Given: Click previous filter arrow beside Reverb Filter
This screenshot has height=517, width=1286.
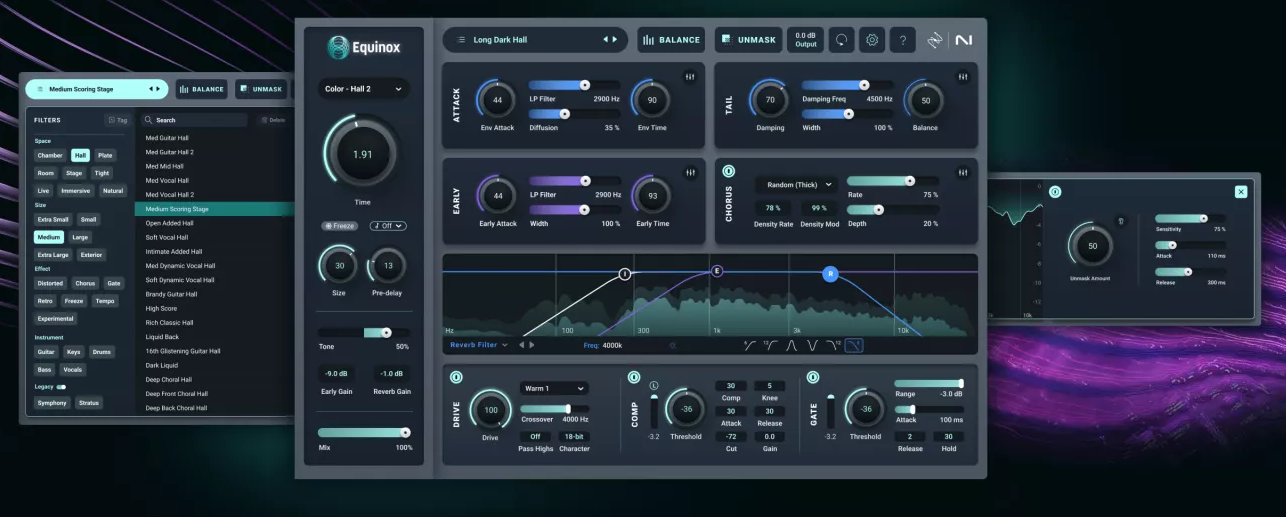Looking at the screenshot, I should [520, 345].
